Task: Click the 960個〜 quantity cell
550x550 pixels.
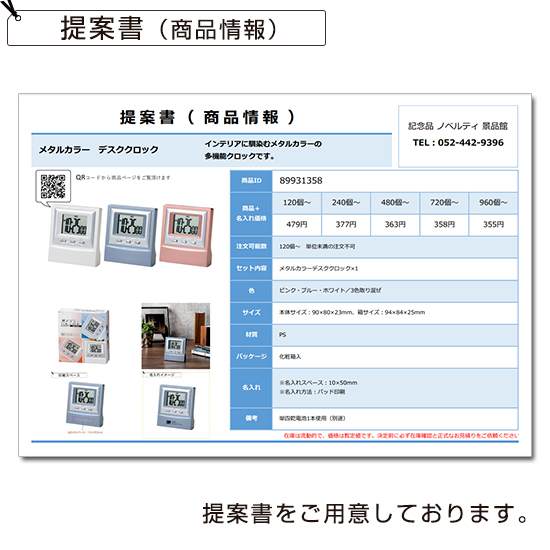Action: (493, 203)
